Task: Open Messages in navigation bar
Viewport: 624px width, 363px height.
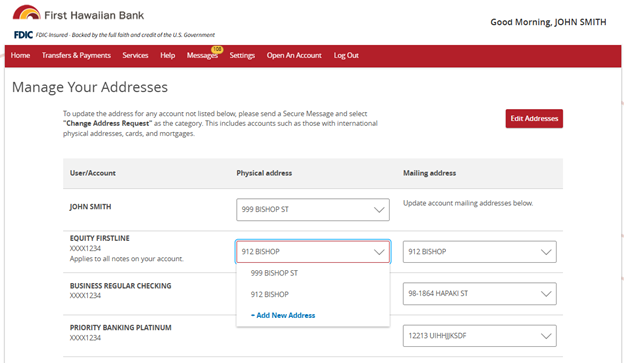Action: click(202, 56)
